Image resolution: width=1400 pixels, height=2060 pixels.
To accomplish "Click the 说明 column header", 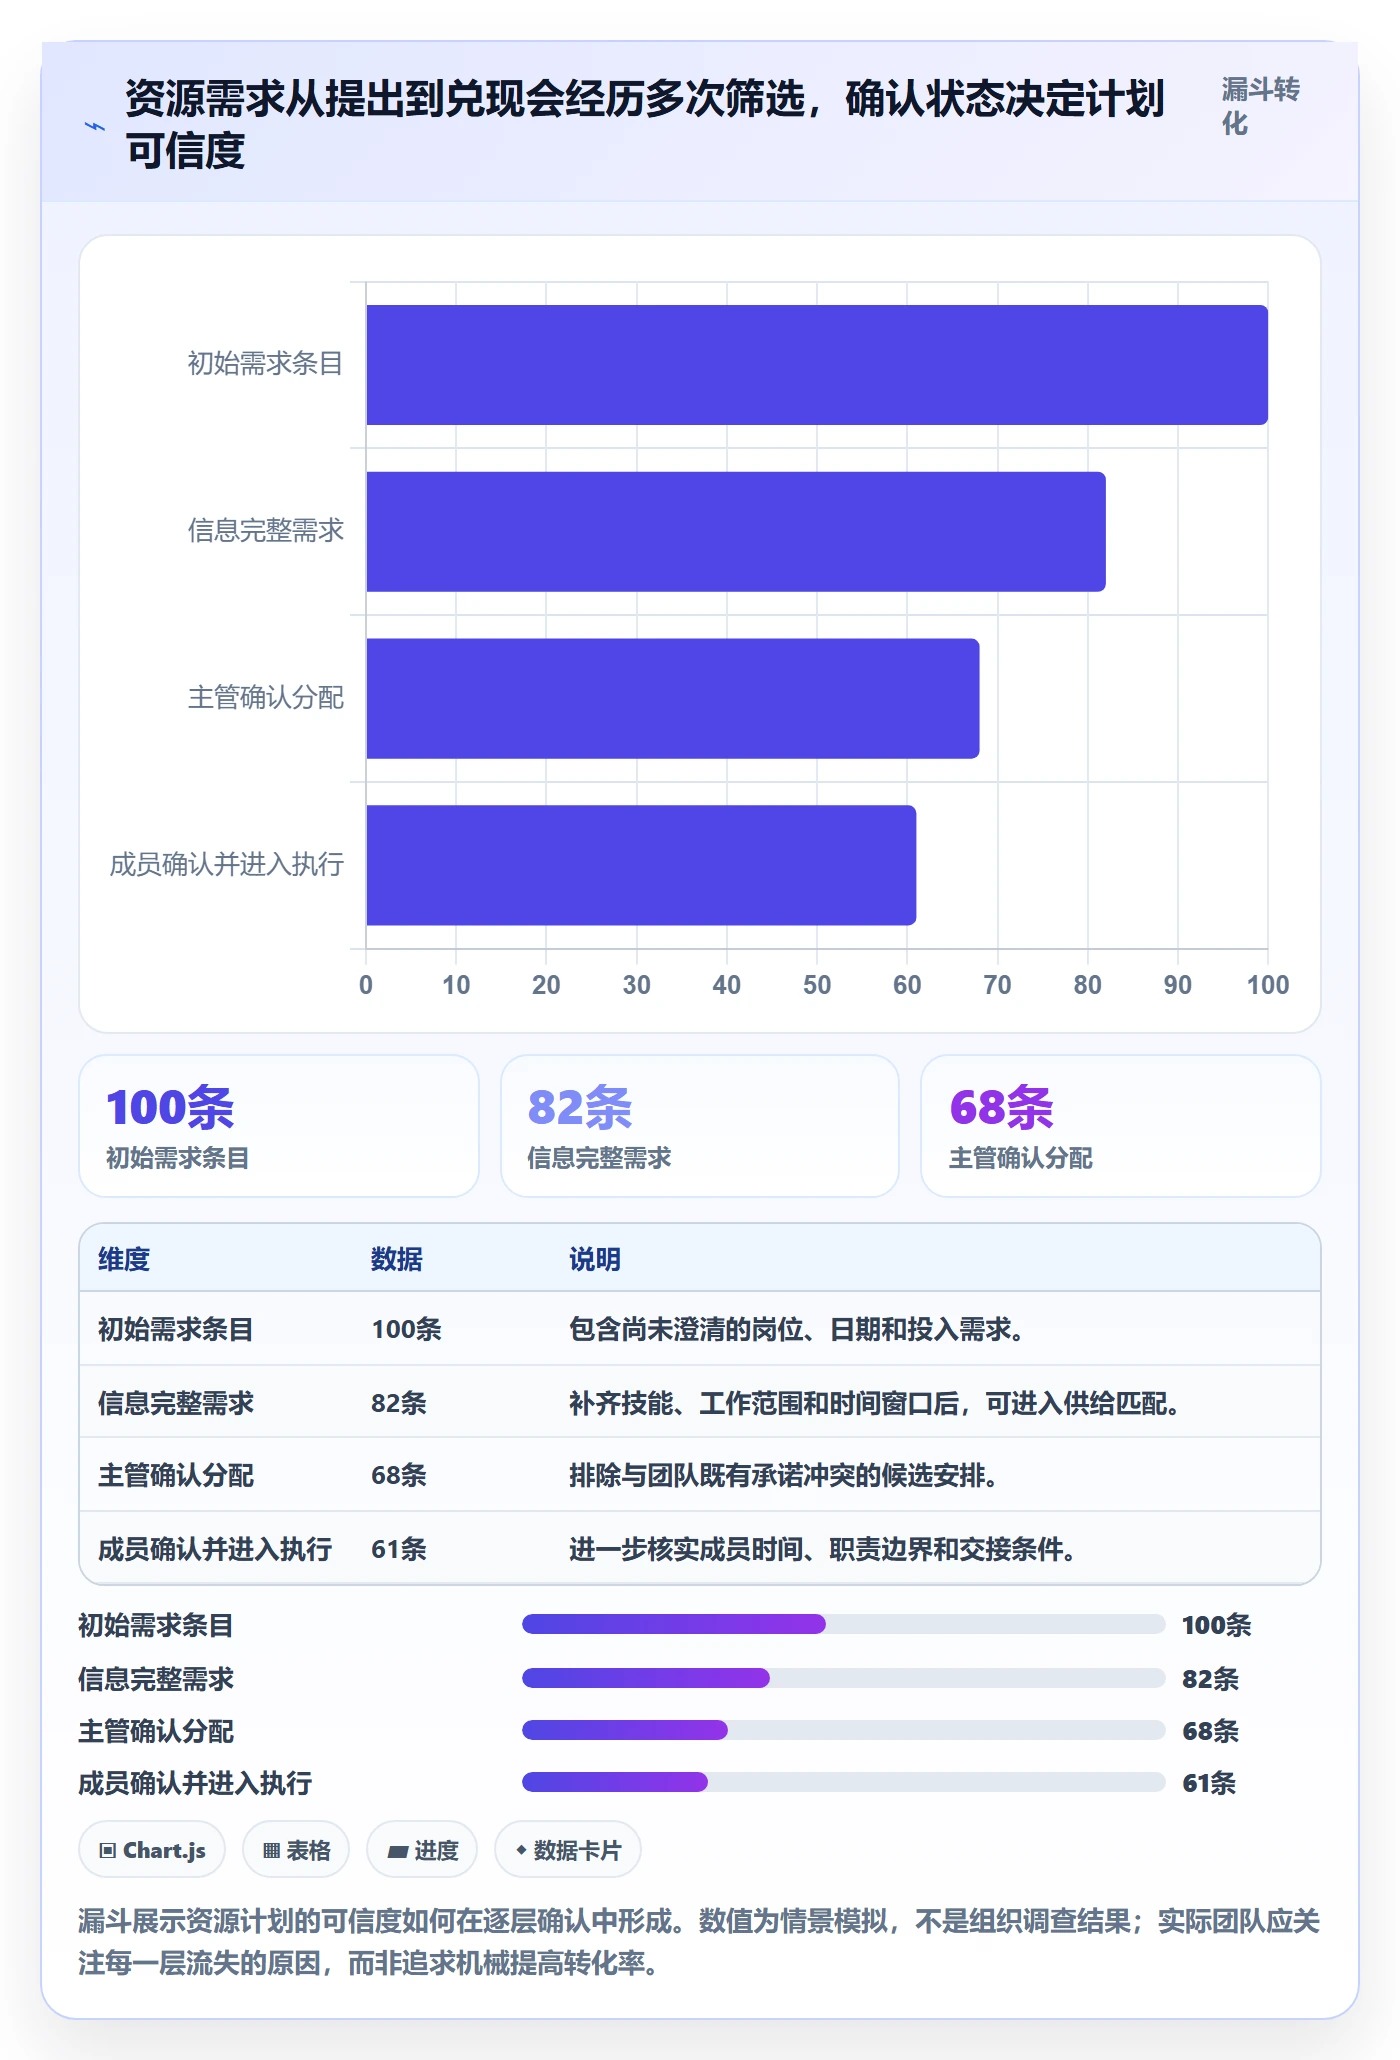I will coord(595,1259).
